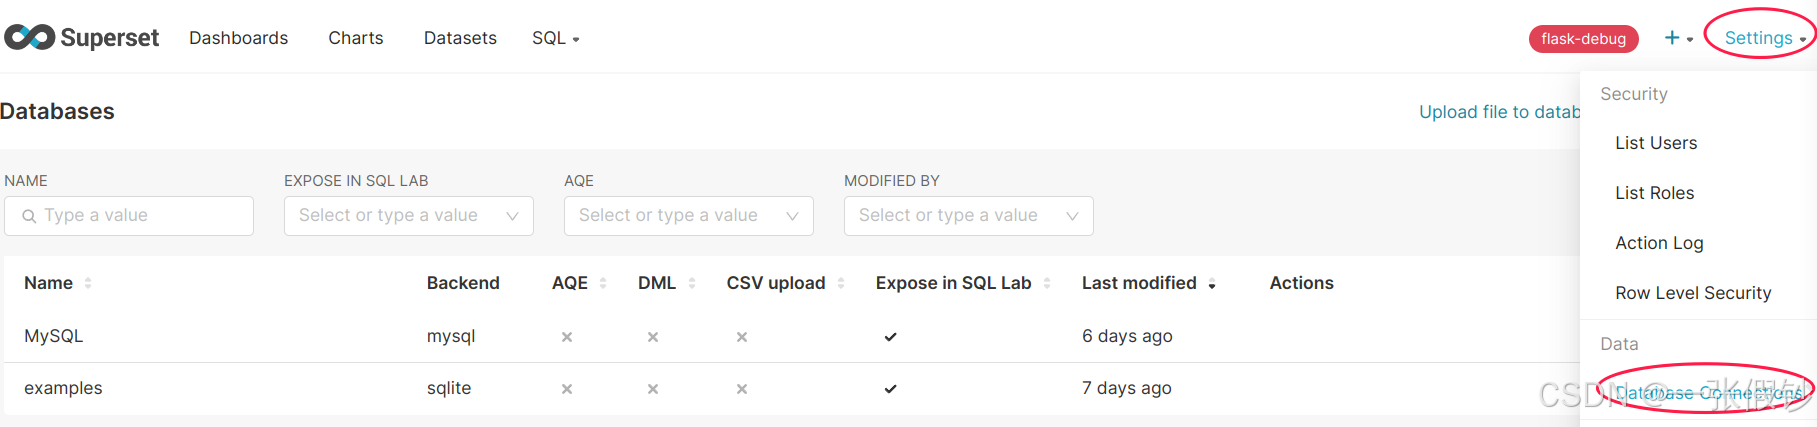Open the Settings dropdown menu

[x=1764, y=38]
